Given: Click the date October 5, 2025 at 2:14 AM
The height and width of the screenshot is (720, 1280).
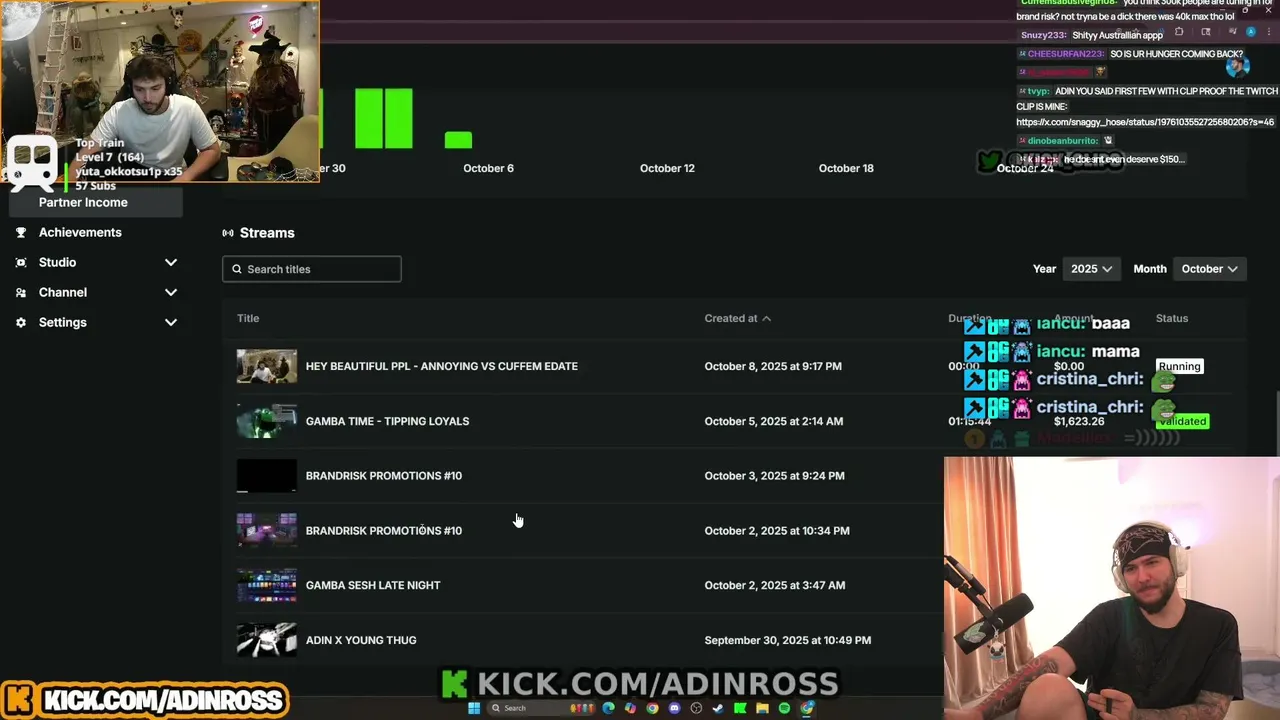Looking at the screenshot, I should [774, 421].
